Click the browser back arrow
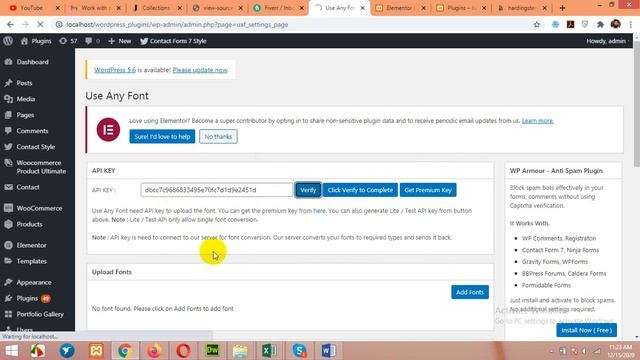Image resolution: width=640 pixels, height=360 pixels. pos(10,24)
